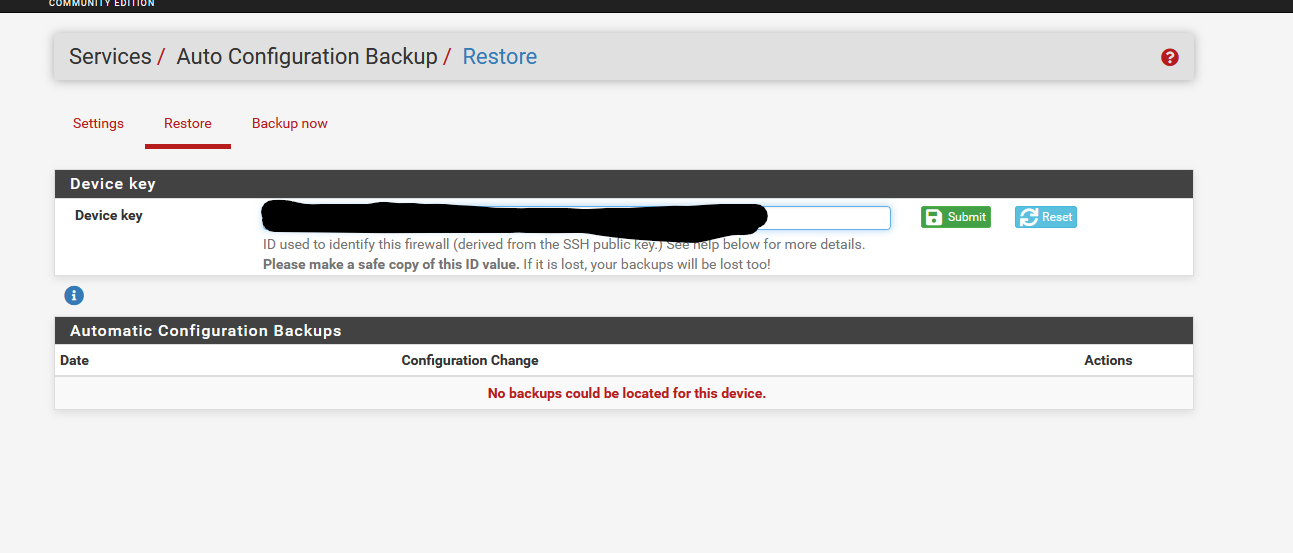Viewport: 1293px width, 553px height.
Task: Click the Date column header
Action: [75, 360]
